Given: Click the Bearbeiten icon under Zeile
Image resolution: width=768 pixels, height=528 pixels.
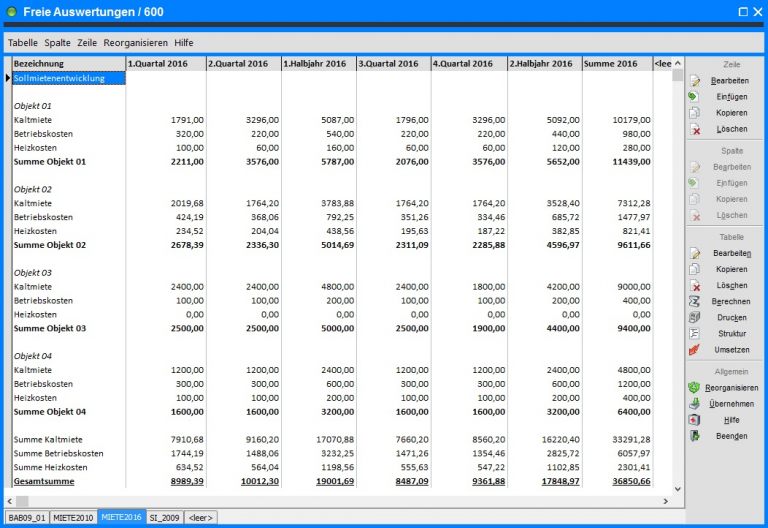Looking at the screenshot, I should pos(694,80).
